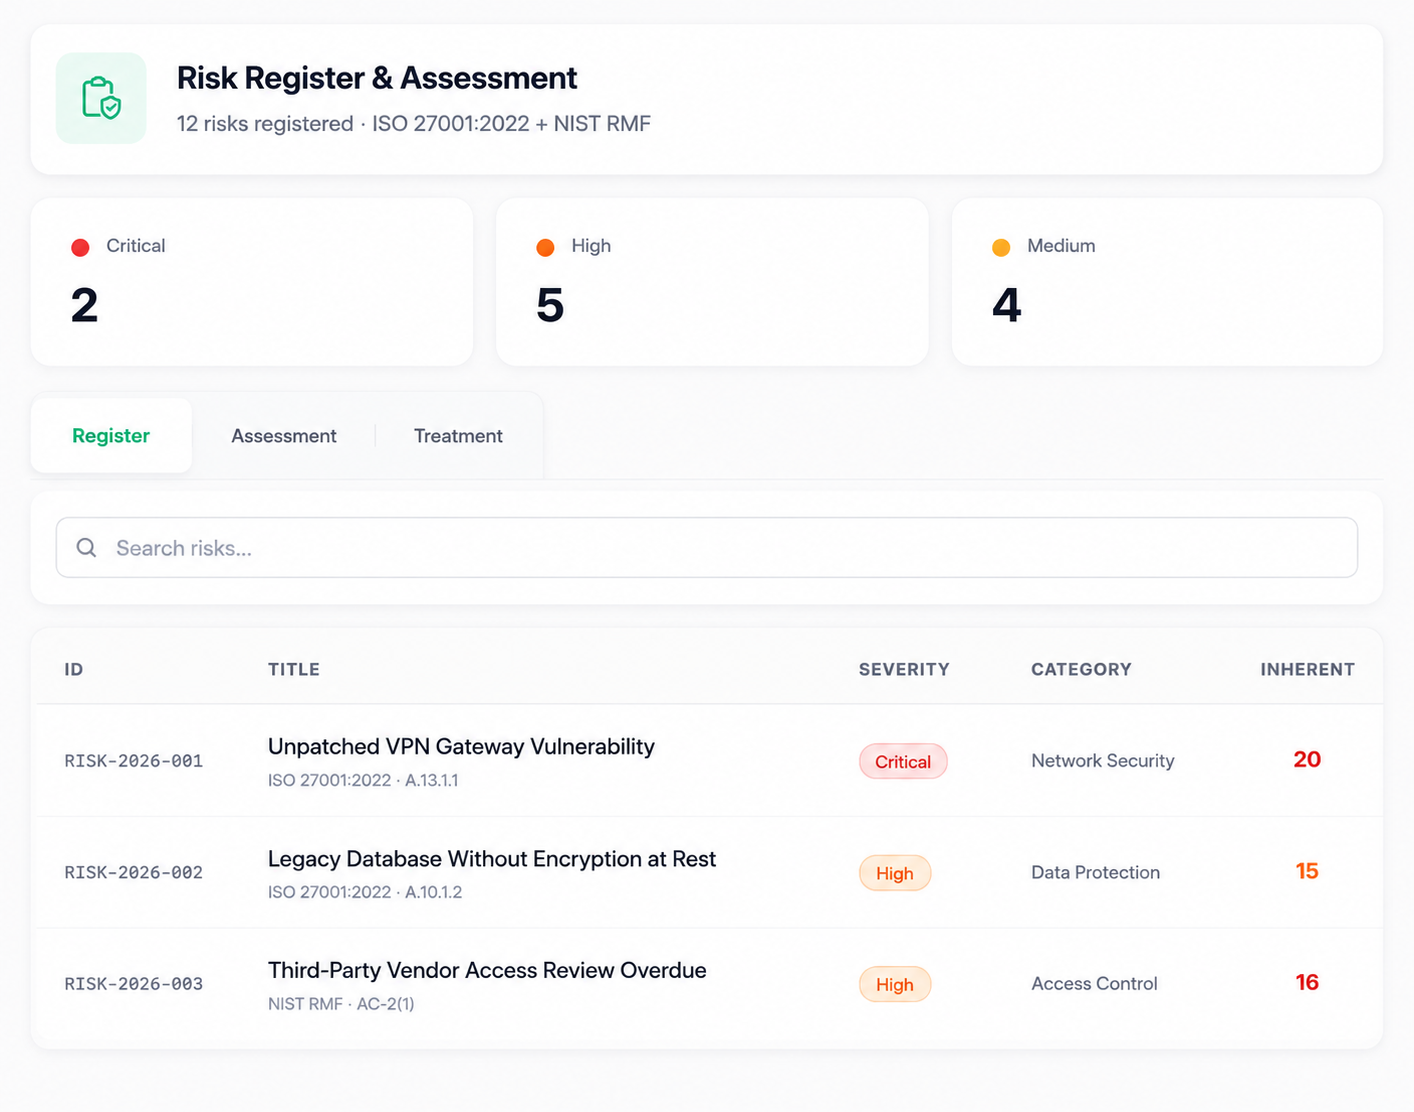Click the clipboard shield logo icon
This screenshot has height=1112, width=1414.
pos(101,98)
